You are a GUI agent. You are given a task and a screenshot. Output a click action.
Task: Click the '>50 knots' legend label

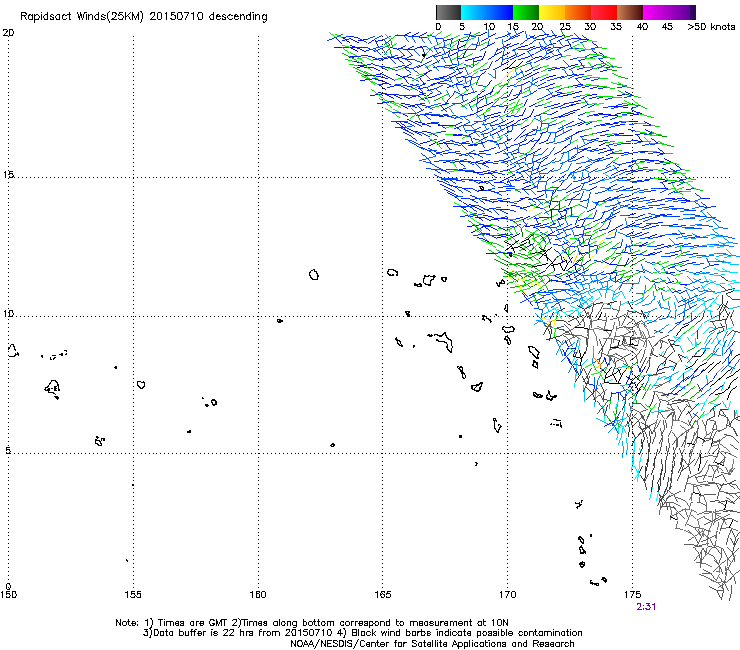coord(711,27)
